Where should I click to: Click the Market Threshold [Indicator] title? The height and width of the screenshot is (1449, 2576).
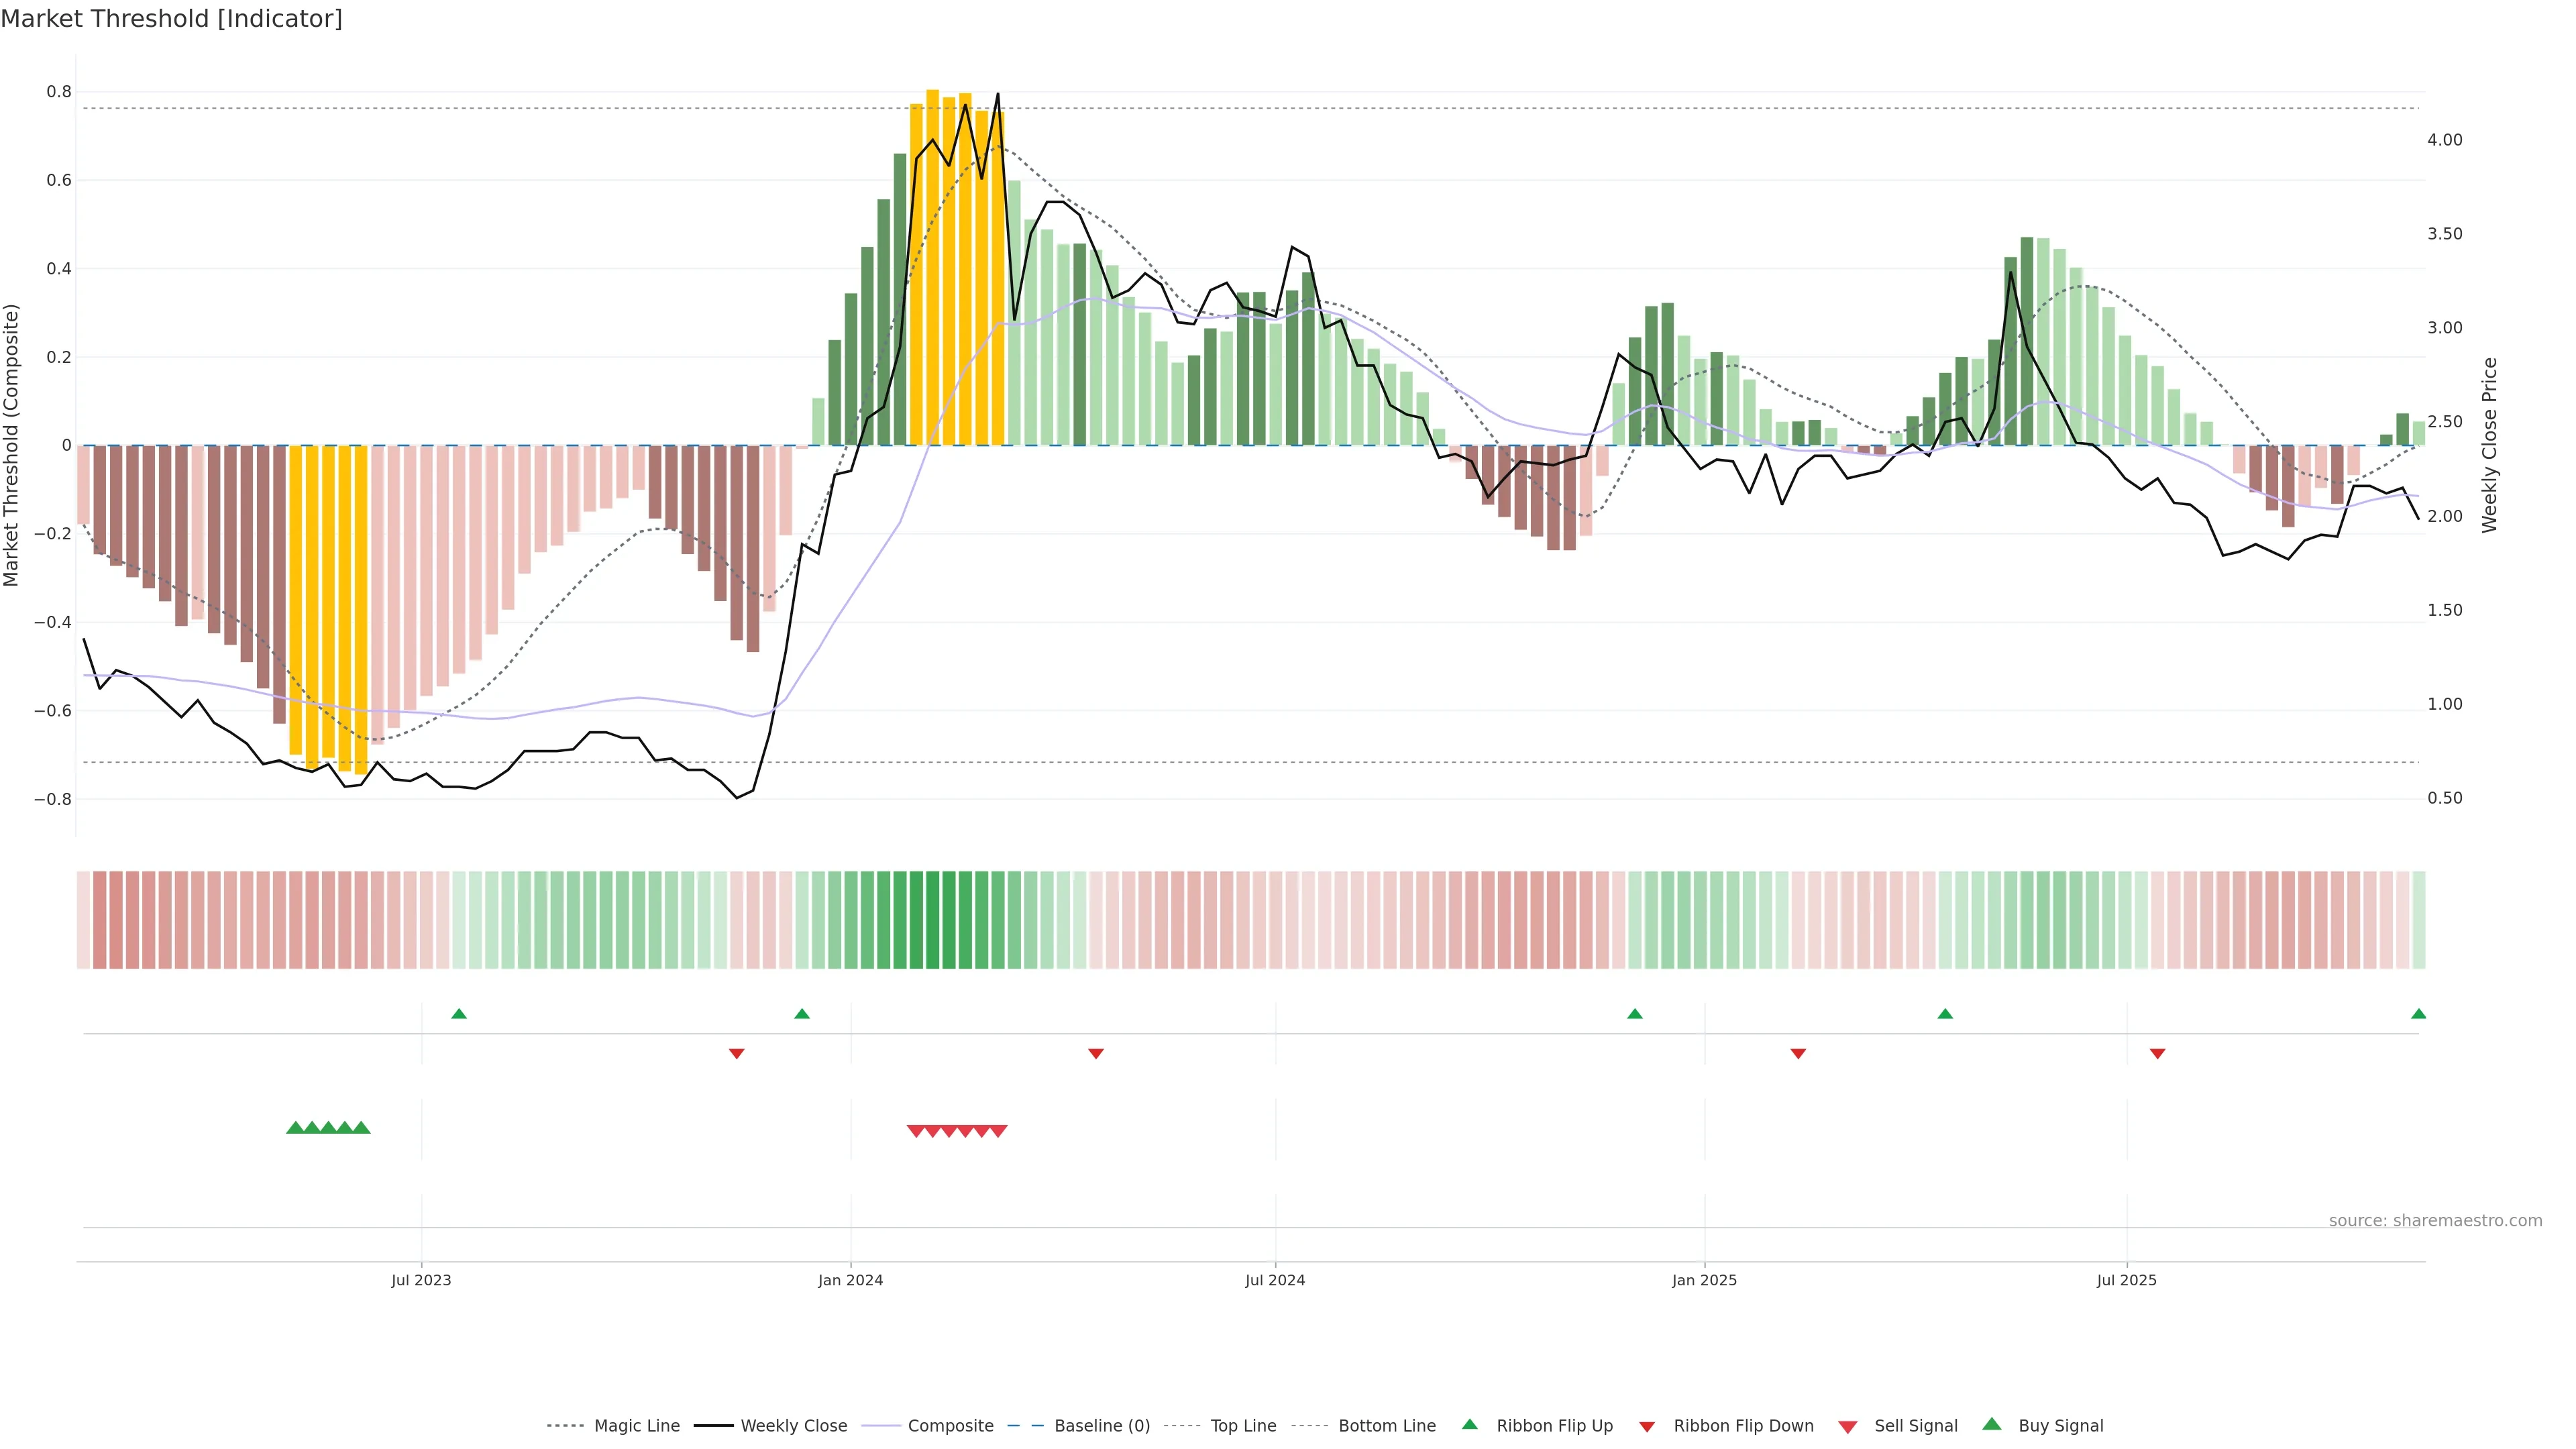click(x=171, y=19)
